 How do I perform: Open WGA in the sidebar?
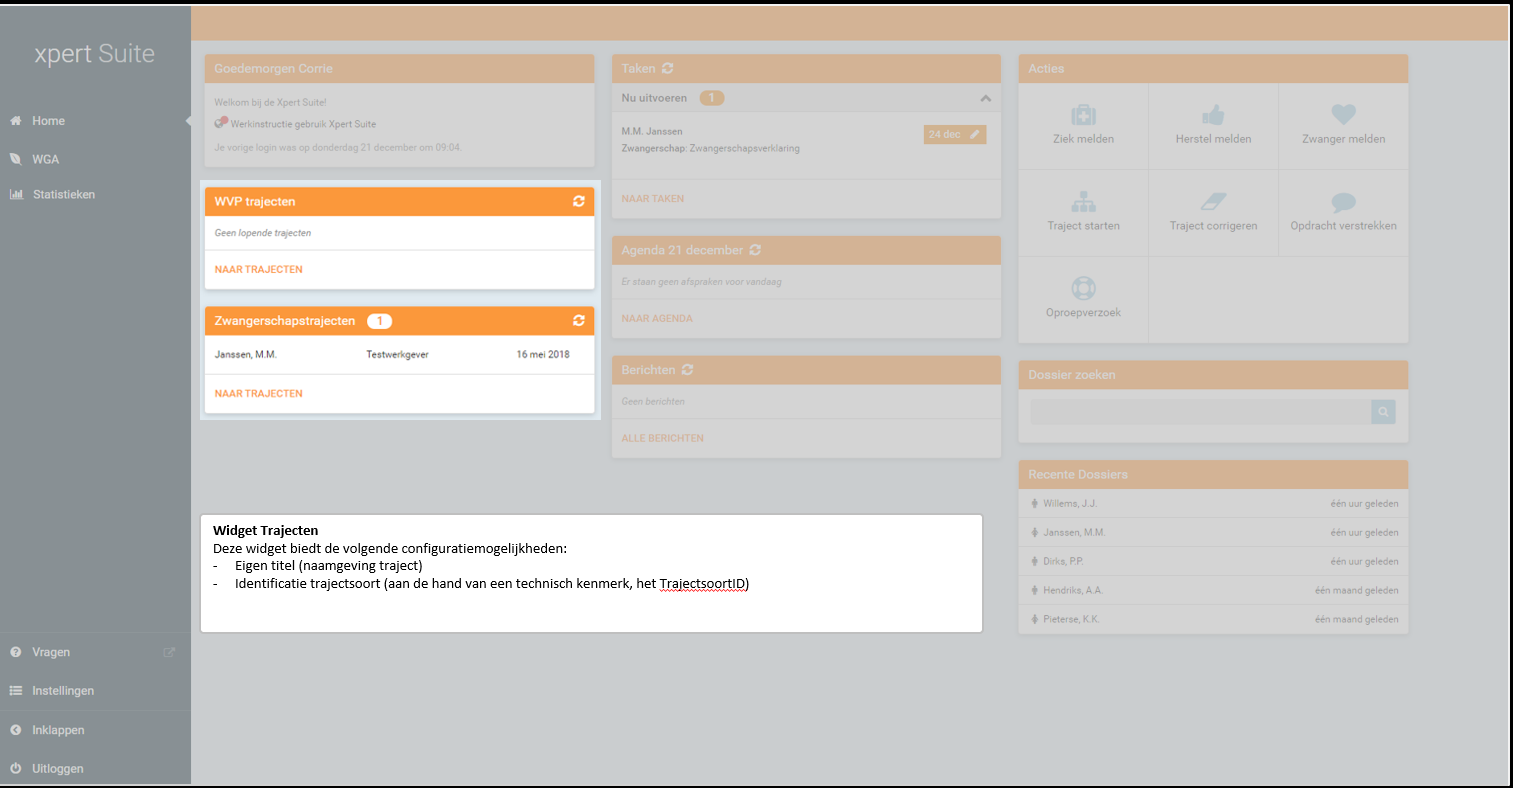(x=45, y=159)
